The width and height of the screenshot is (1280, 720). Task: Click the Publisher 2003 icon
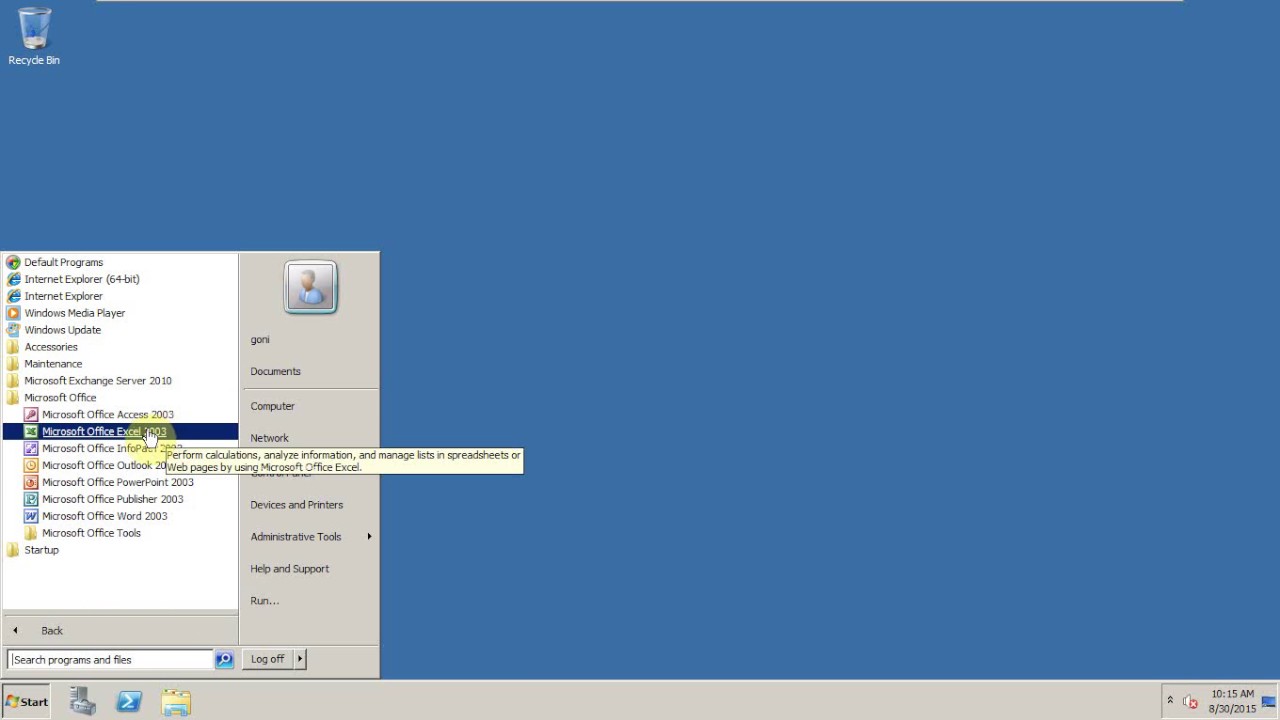[31, 499]
